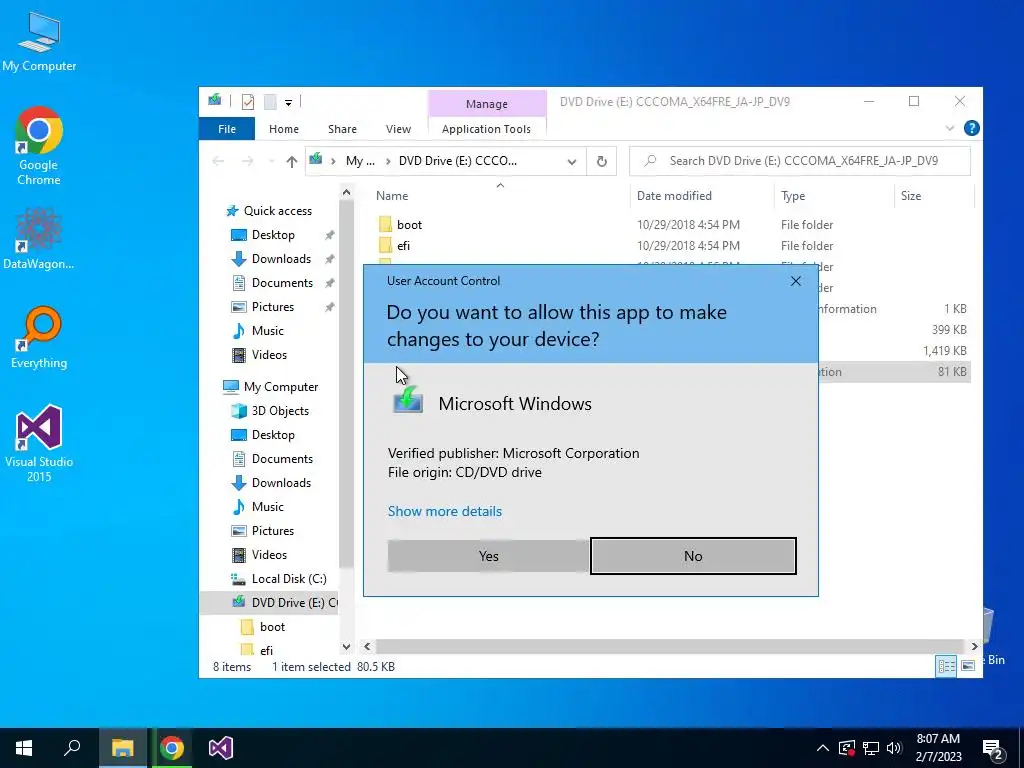
Task: Click File Explorer taskbar icon
Action: point(122,748)
